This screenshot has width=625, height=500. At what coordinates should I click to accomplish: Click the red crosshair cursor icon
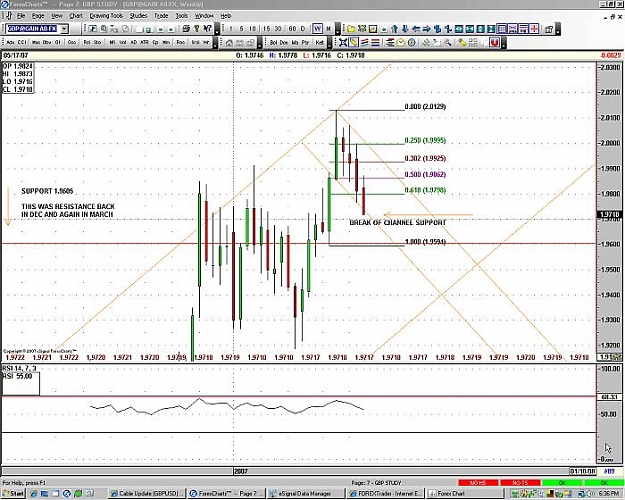click(534, 29)
